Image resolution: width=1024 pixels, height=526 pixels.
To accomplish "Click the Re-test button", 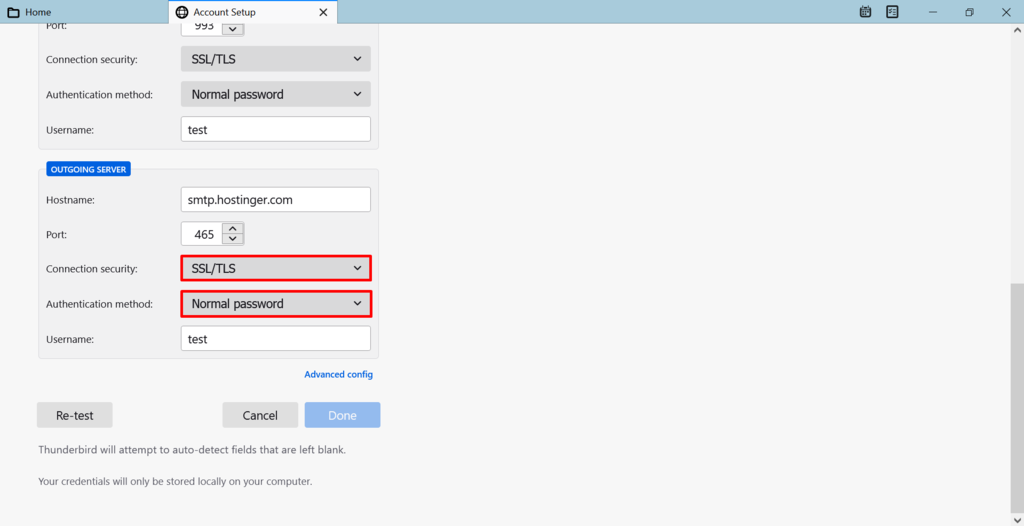I will (74, 415).
